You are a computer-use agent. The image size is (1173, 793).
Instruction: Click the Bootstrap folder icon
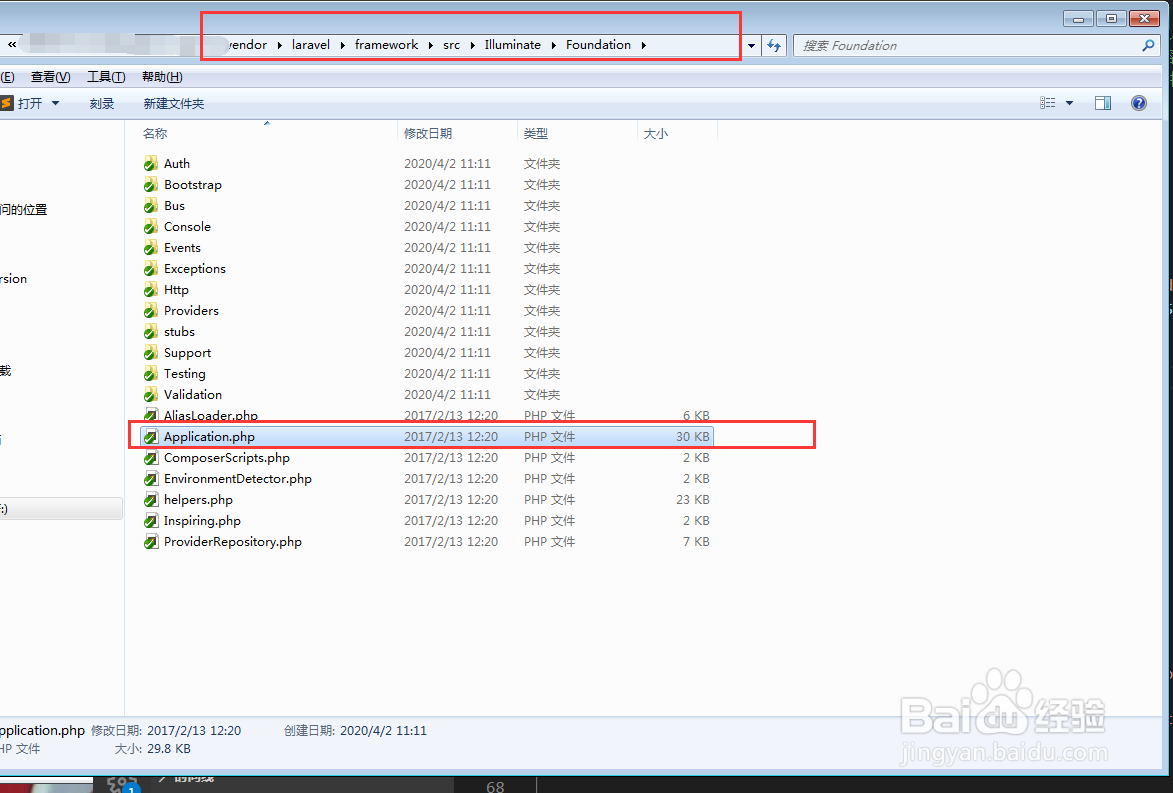(150, 184)
